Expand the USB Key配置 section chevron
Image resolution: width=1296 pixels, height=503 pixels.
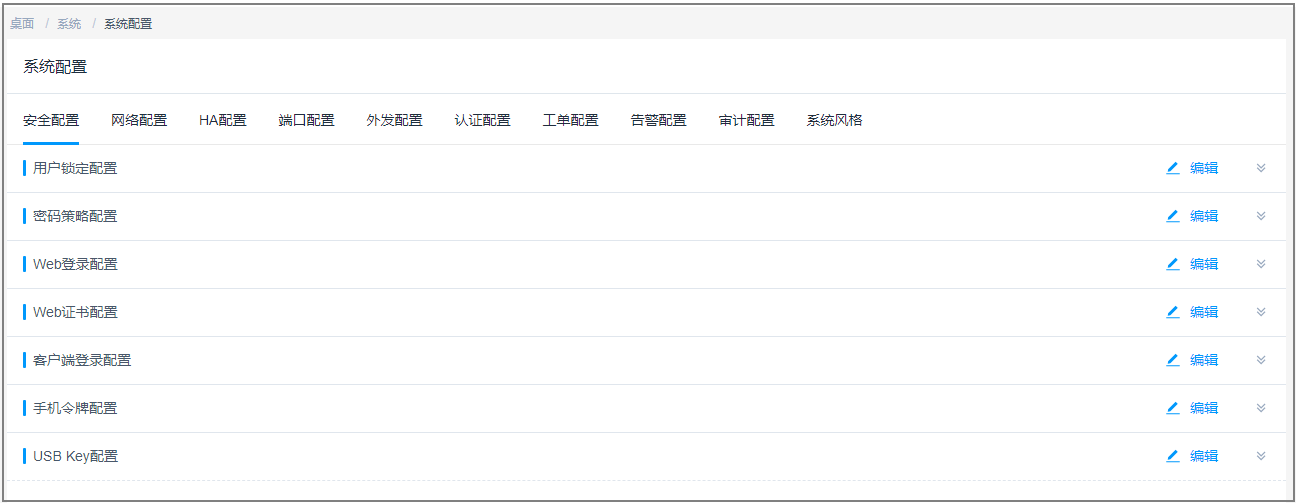click(1261, 456)
